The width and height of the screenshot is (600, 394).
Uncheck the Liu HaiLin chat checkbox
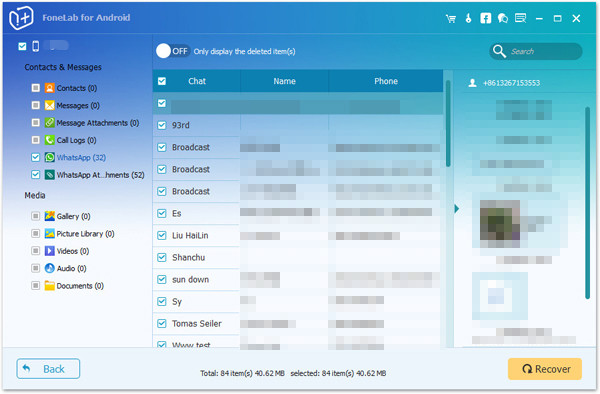coord(162,235)
